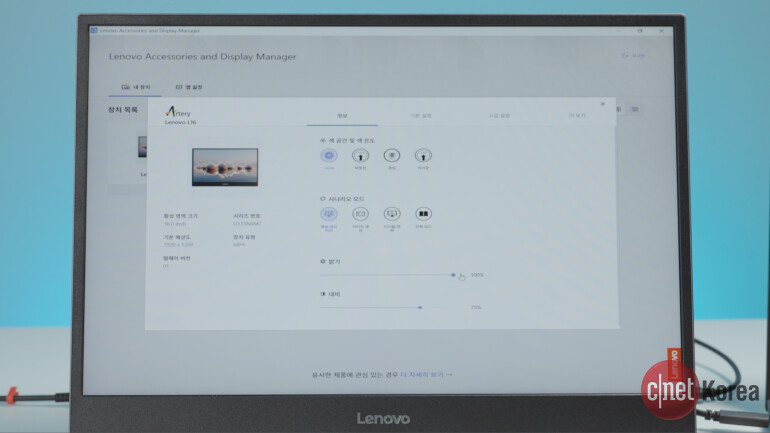Switch to list view in the device list
This screenshot has height=433, width=770.
(634, 109)
